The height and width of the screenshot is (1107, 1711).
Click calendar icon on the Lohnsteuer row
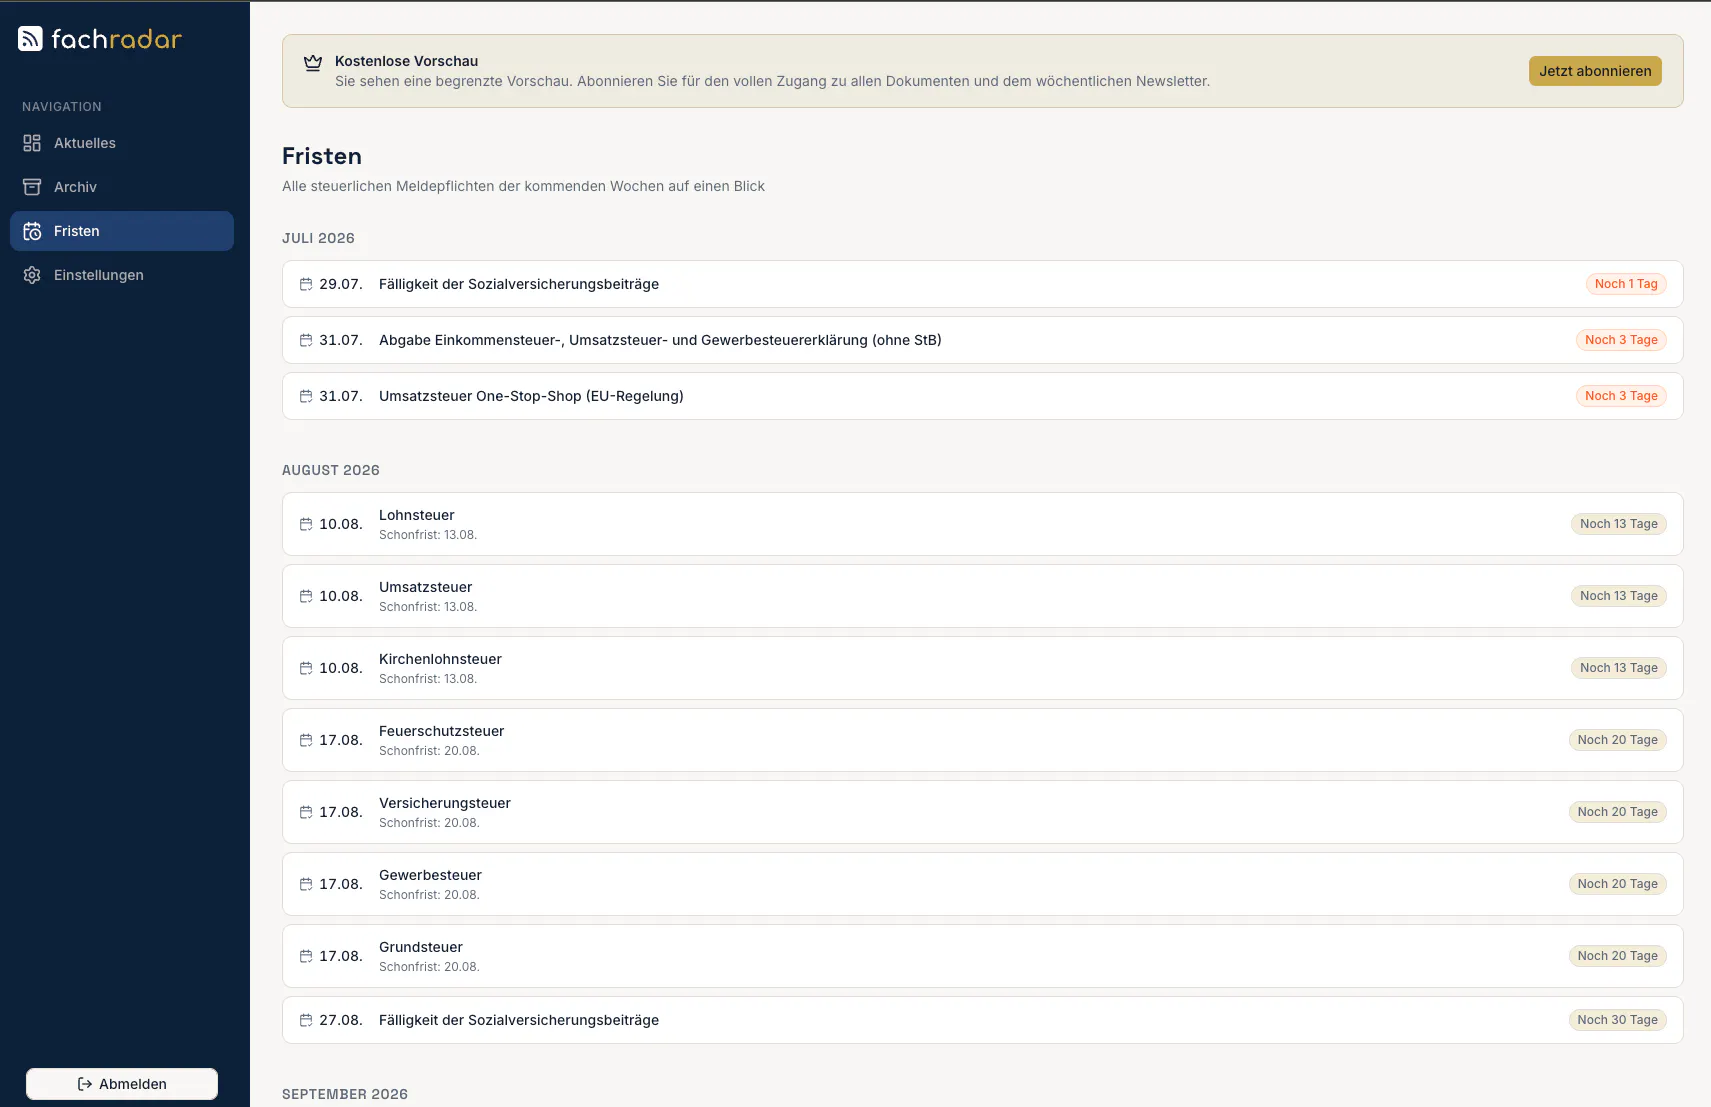click(x=306, y=524)
